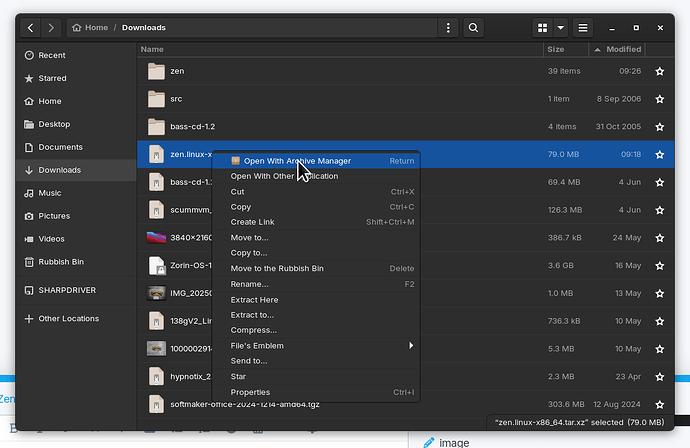The image size is (690, 448).
Task: Choose Extract to... option
Action: click(316, 315)
